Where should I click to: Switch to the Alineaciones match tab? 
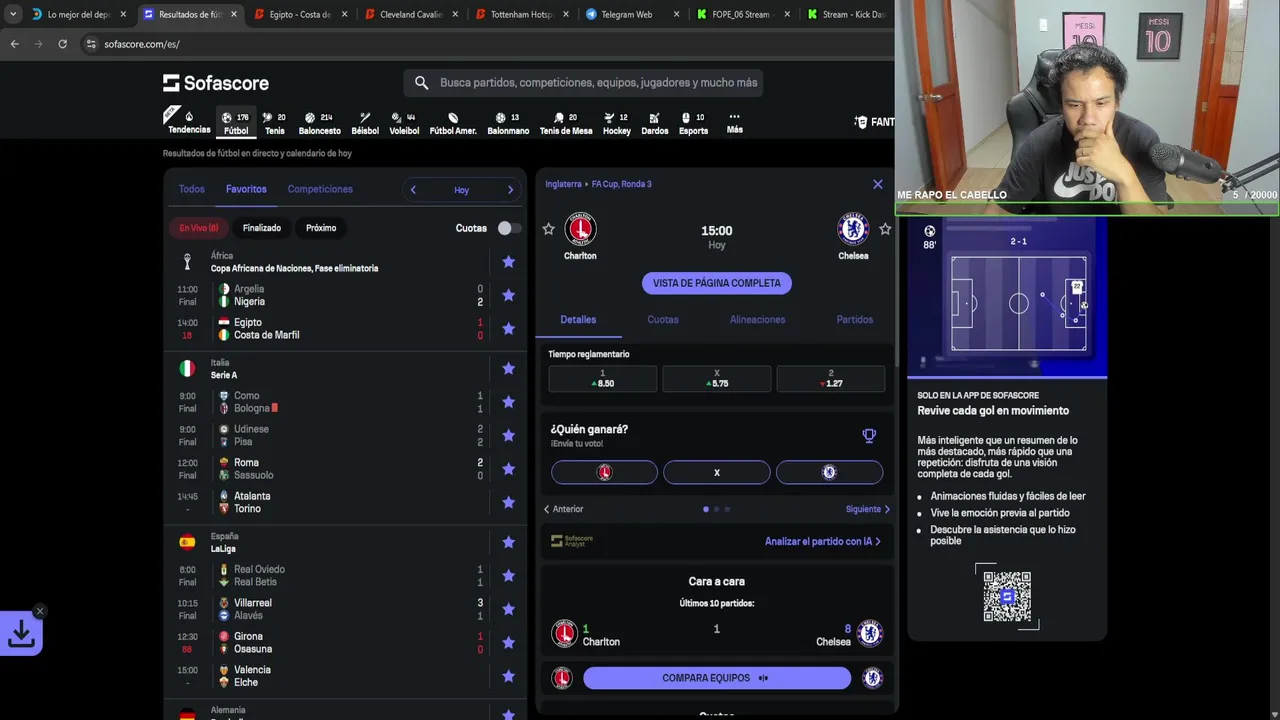(x=757, y=320)
